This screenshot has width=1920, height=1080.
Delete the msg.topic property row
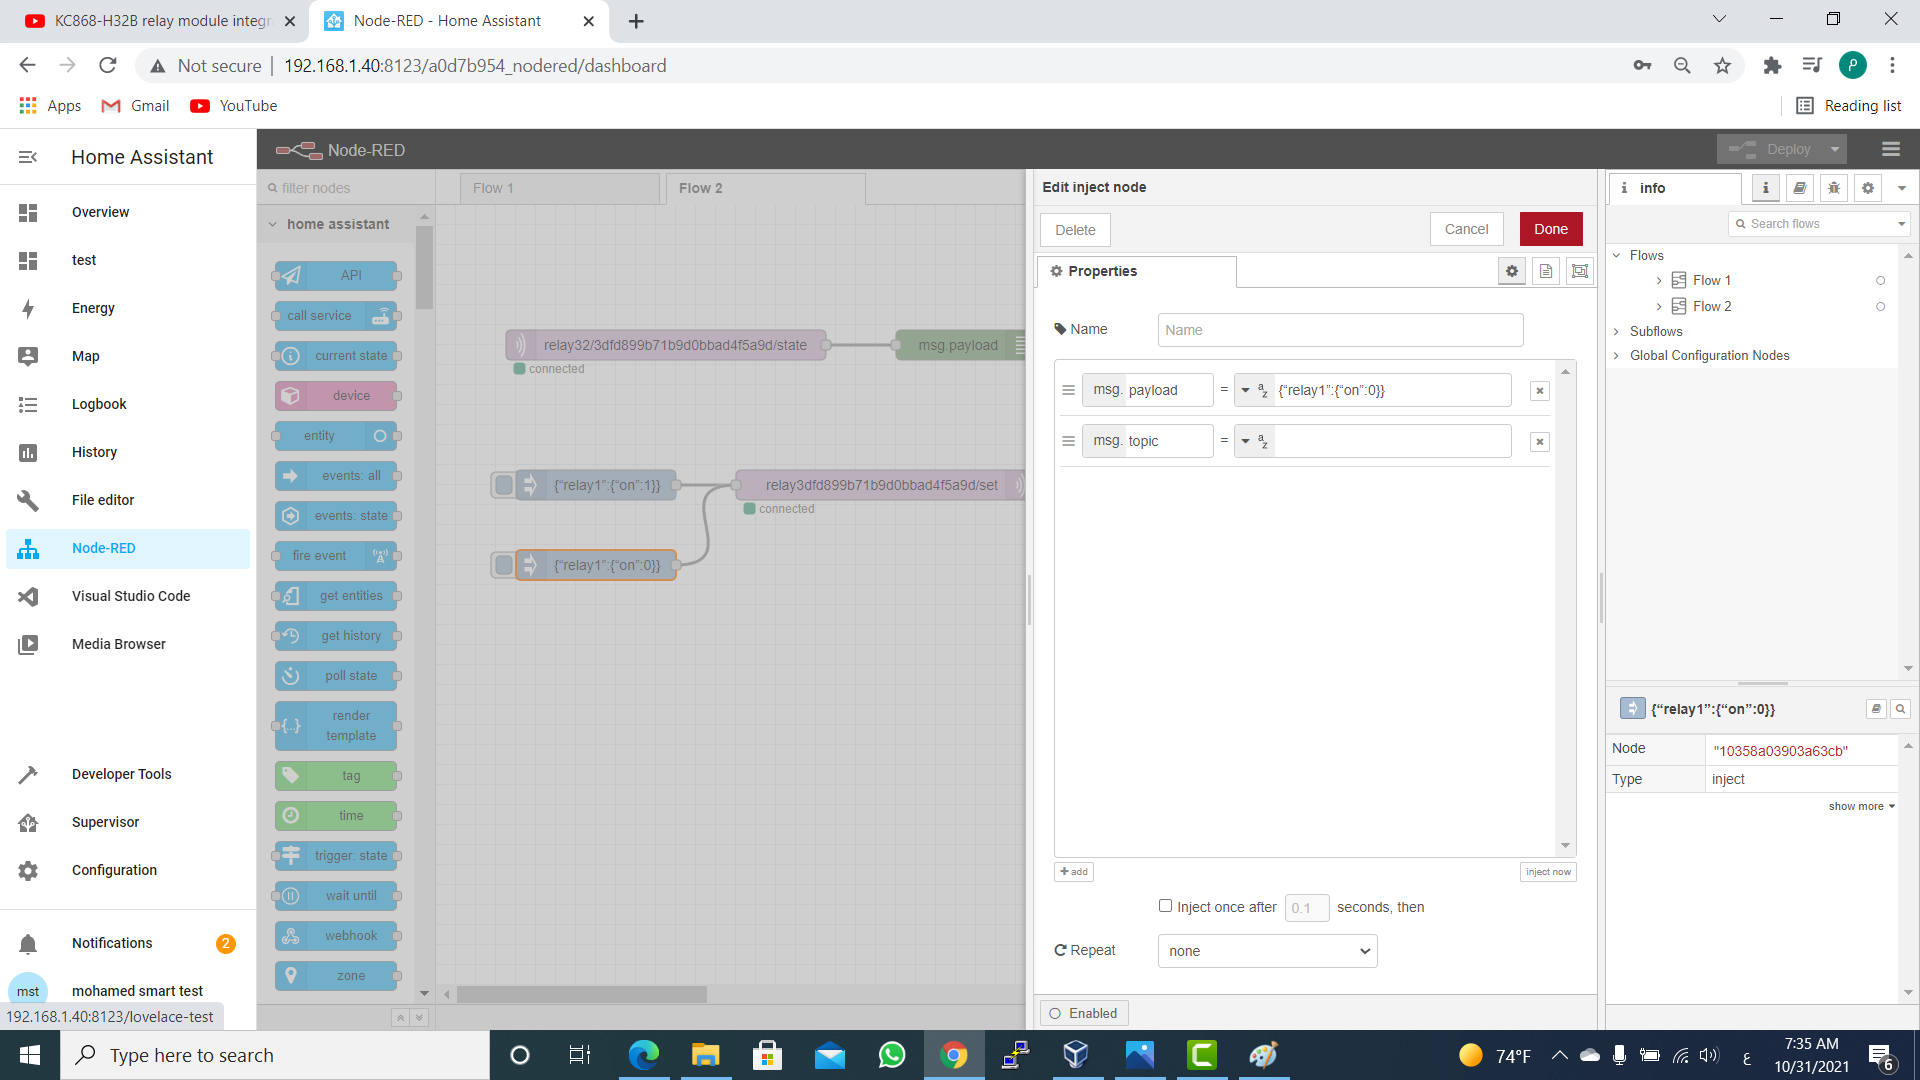[x=1539, y=442]
